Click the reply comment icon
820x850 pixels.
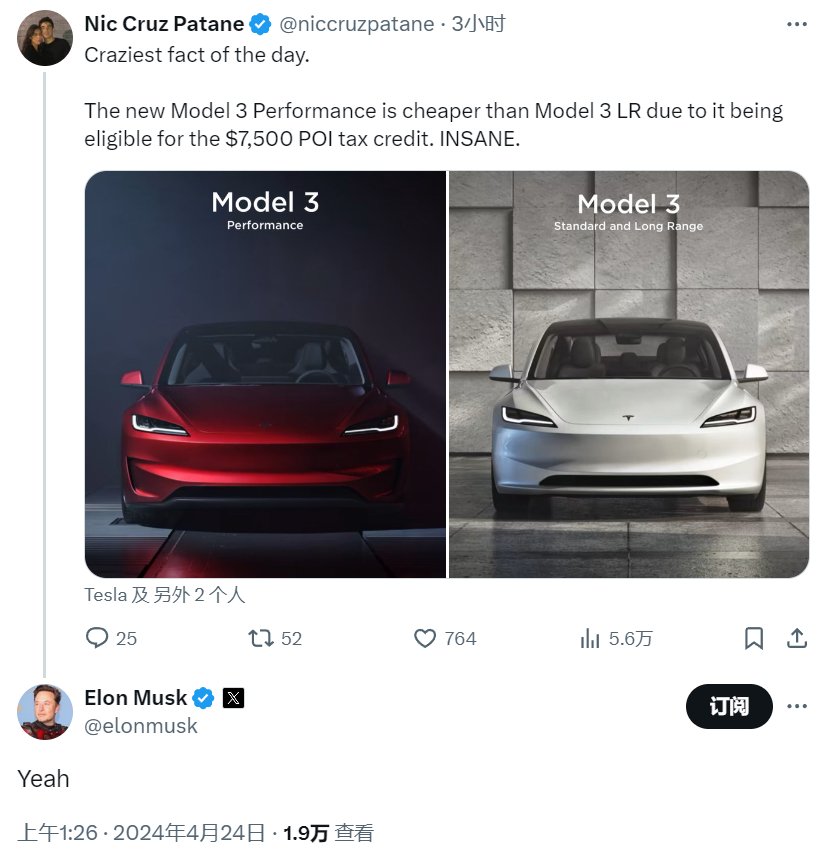tap(97, 638)
